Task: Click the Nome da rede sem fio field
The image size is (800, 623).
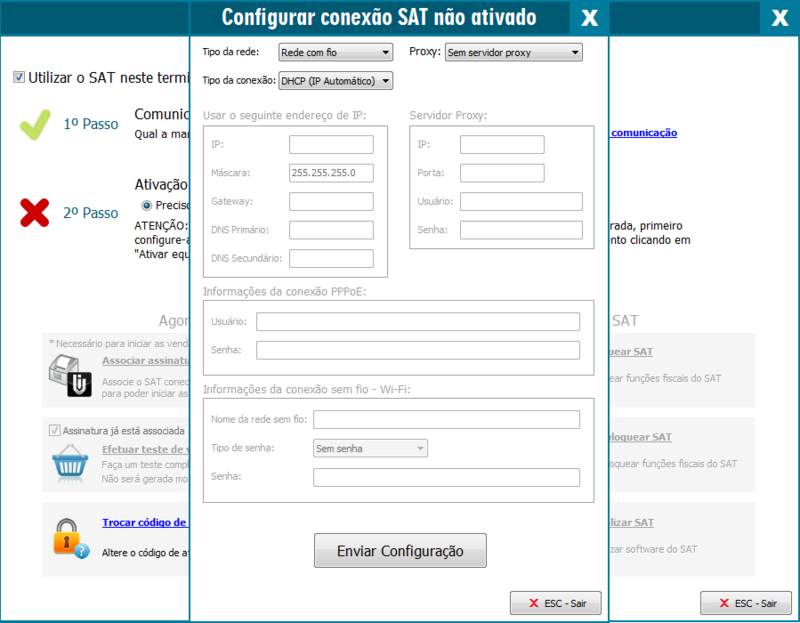Action: pyautogui.click(x=446, y=419)
